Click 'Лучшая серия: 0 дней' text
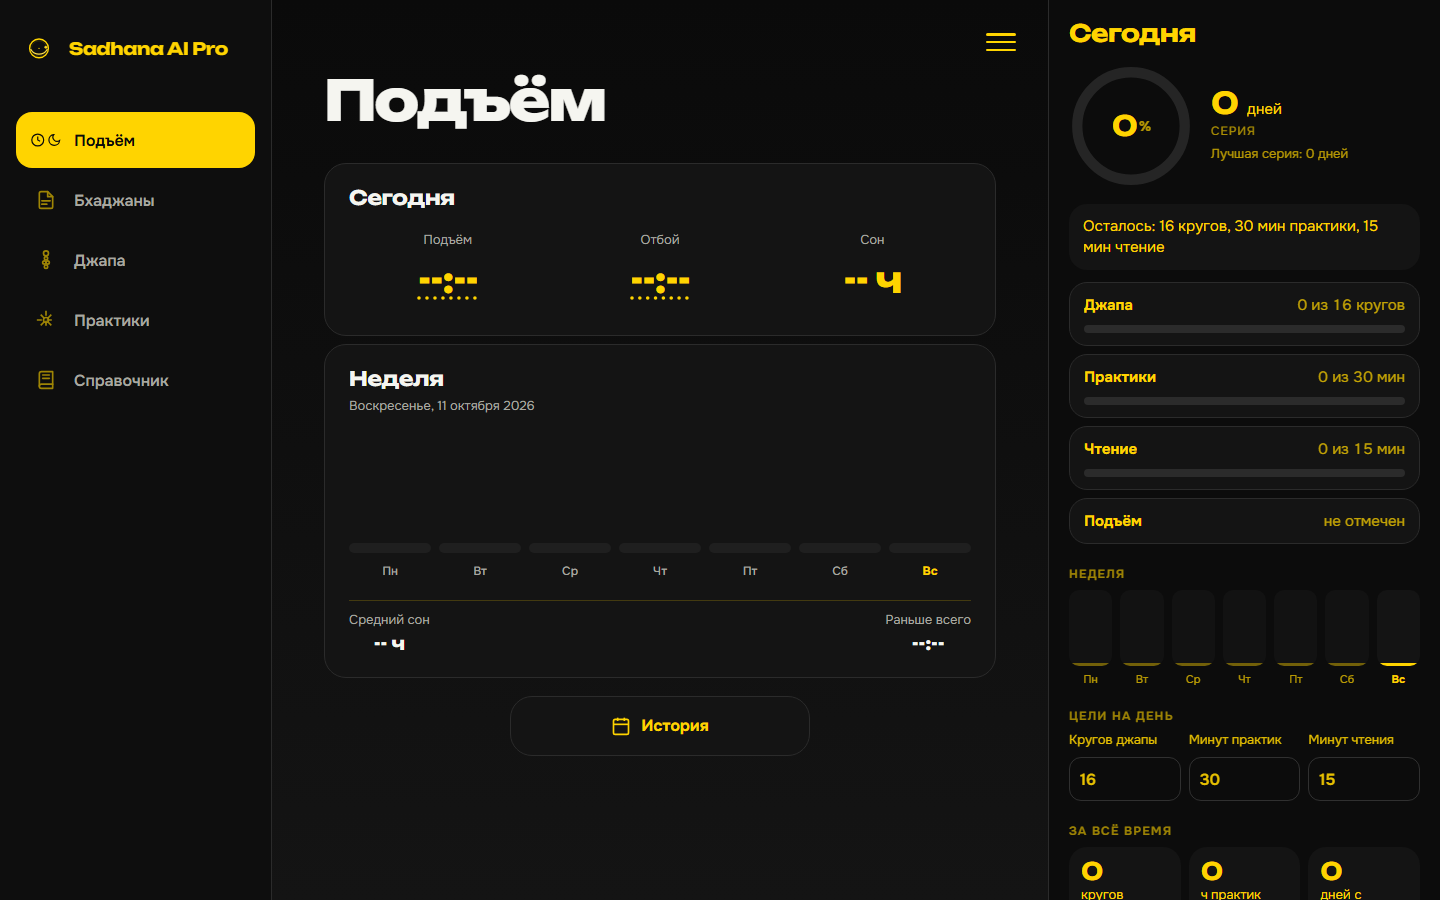Screen dimensions: 1440x900 pos(1279,154)
